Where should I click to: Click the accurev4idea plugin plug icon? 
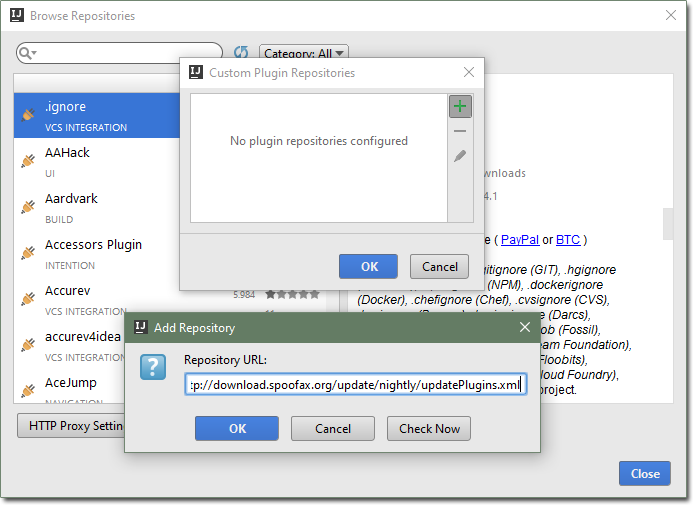(28, 345)
